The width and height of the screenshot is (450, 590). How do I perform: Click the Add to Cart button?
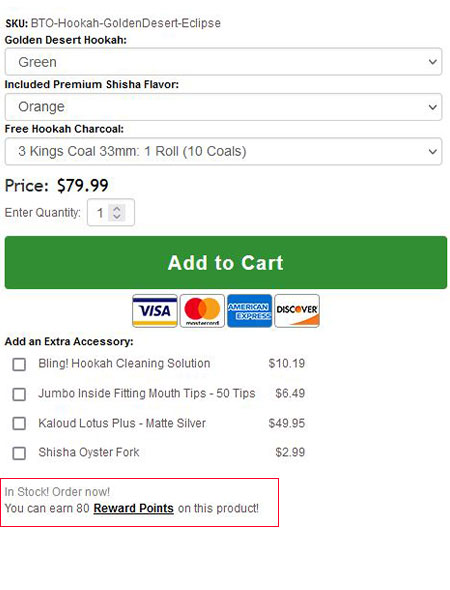226,262
